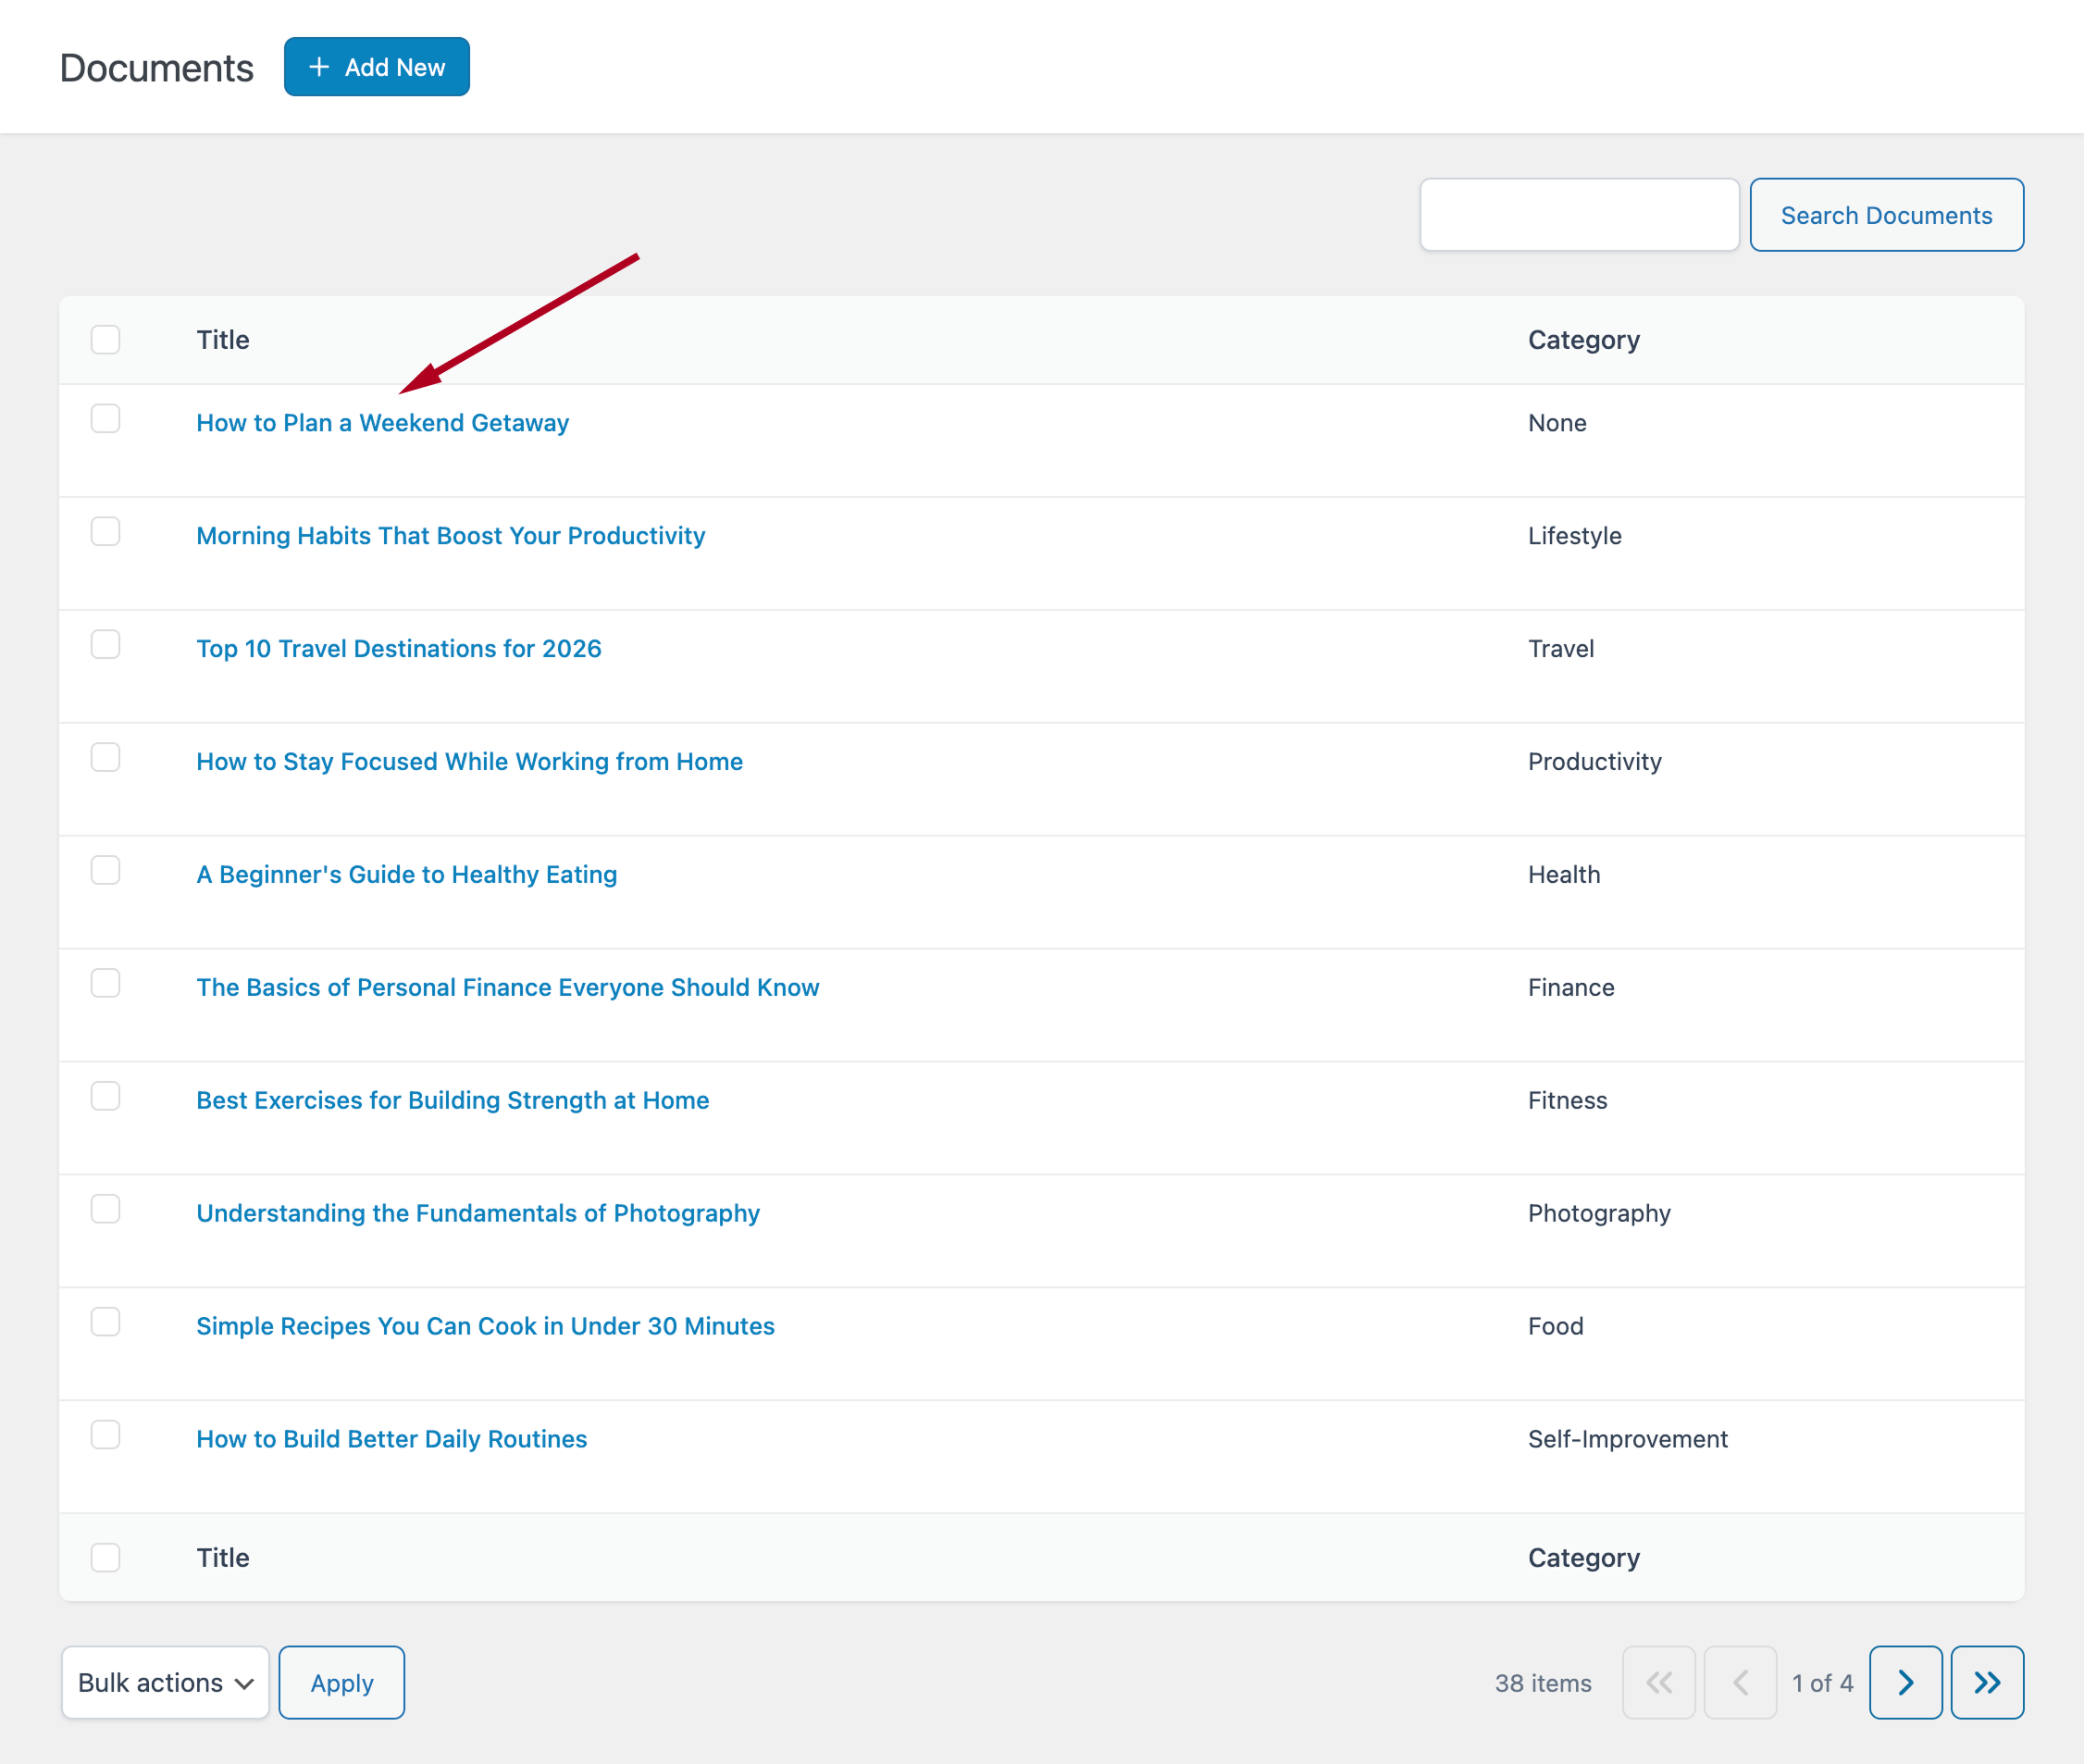2084x1764 pixels.
Task: Select the checkbox for How to Plan a Weekend Getaway
Action: [x=105, y=419]
